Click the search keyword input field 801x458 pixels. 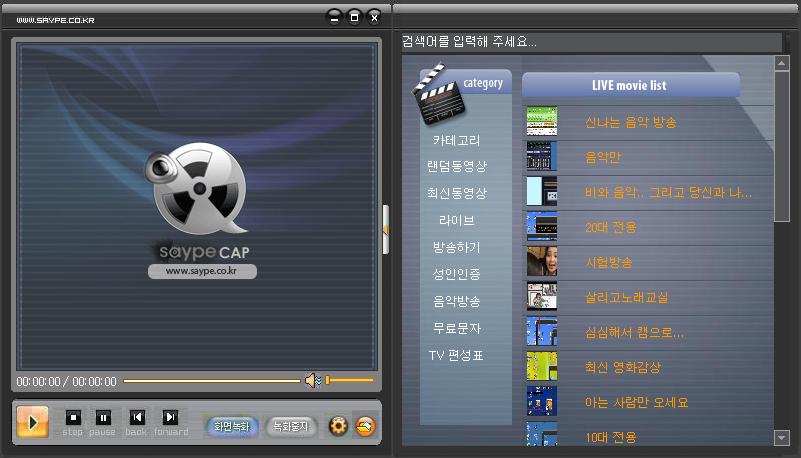[591, 41]
